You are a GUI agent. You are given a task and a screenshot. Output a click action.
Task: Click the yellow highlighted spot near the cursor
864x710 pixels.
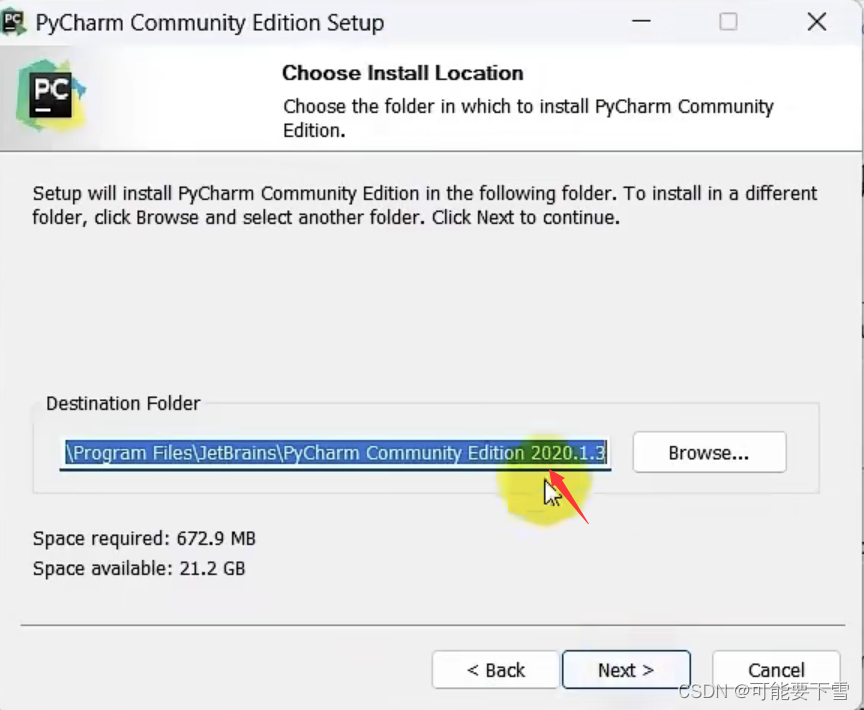click(545, 490)
